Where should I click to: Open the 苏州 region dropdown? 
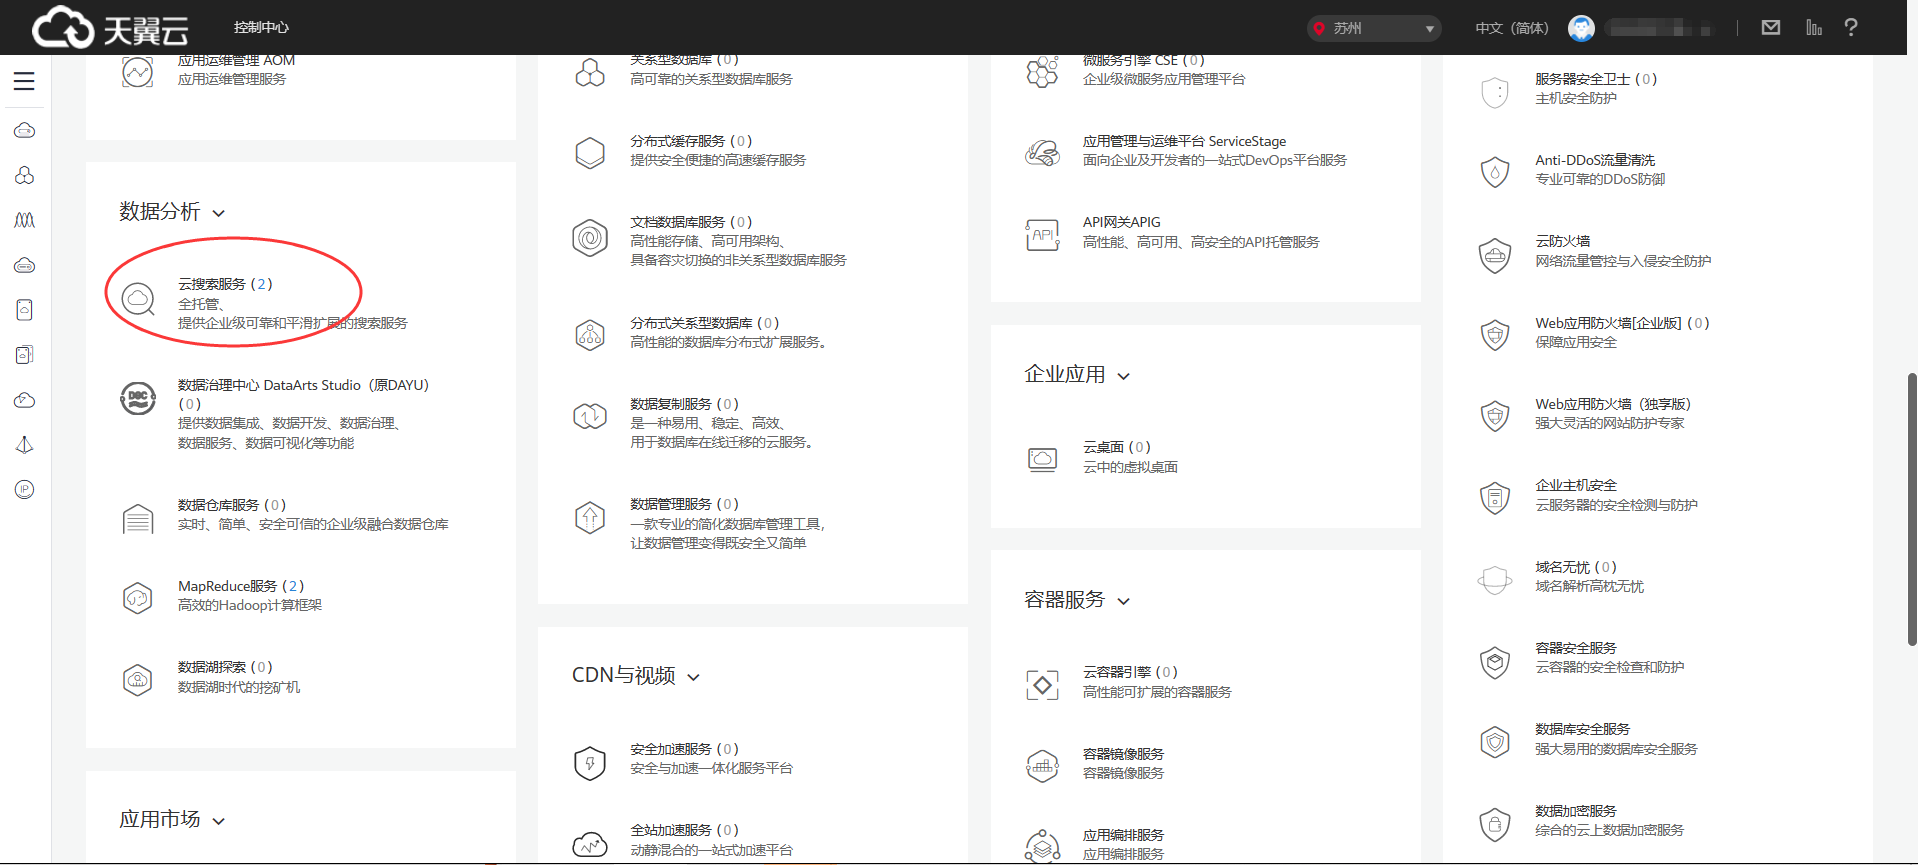tap(1374, 28)
